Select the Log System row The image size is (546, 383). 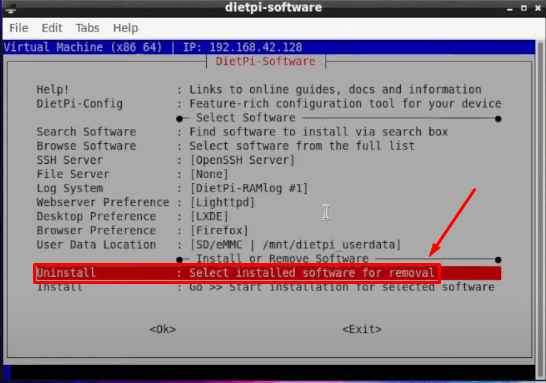tap(269, 188)
